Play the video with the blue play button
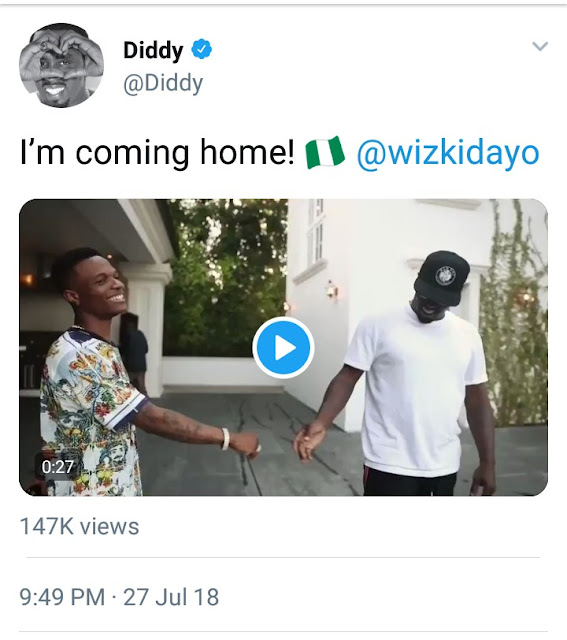This screenshot has width=567, height=640. coord(283,347)
